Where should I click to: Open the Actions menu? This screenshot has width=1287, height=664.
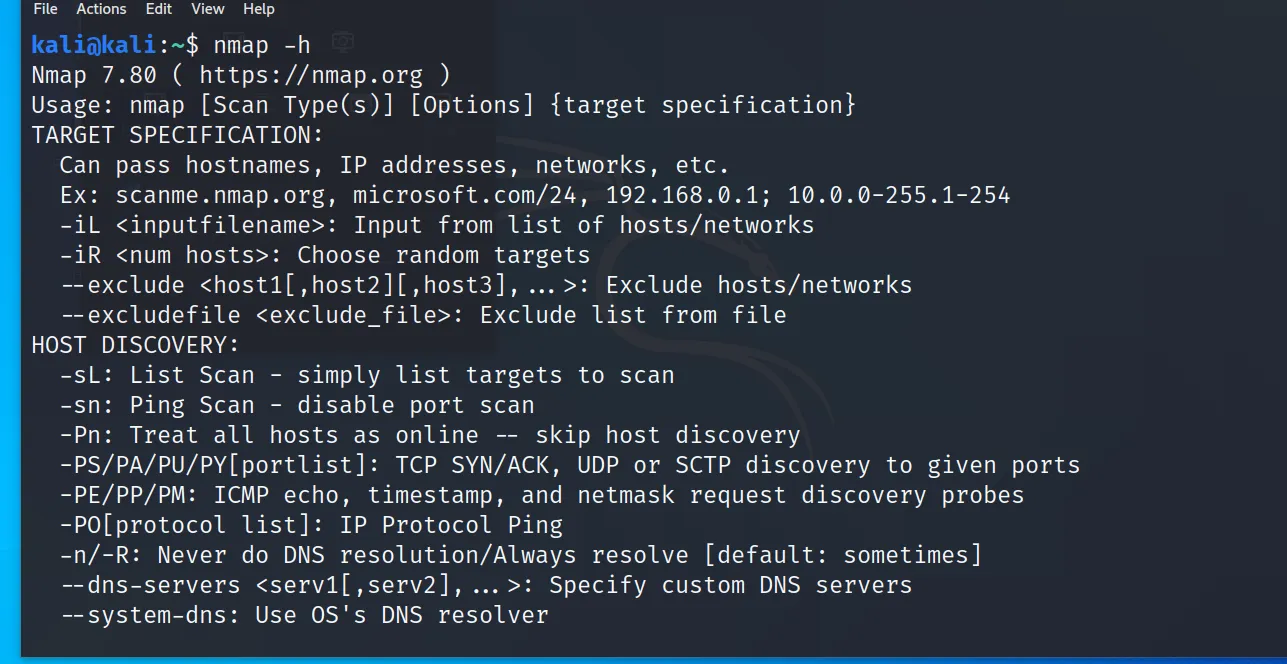pos(101,9)
